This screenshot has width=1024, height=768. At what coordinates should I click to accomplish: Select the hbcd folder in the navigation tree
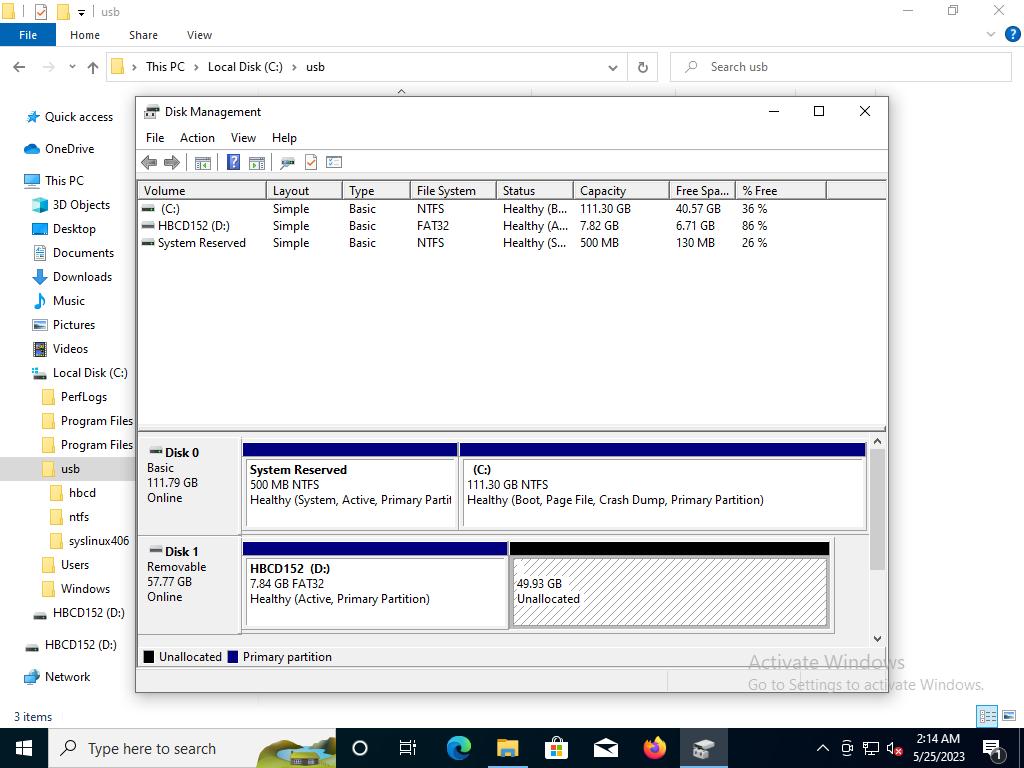click(x=82, y=493)
